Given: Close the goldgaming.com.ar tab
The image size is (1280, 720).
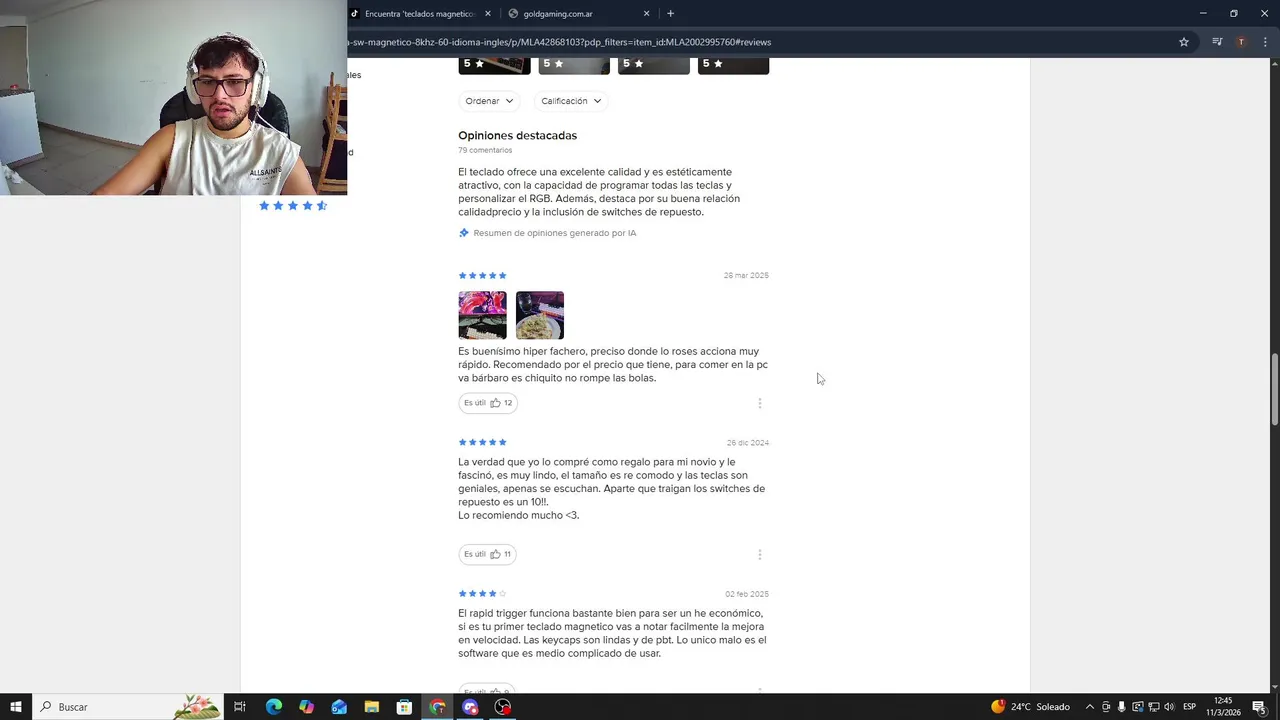Looking at the screenshot, I should click(x=646, y=13).
